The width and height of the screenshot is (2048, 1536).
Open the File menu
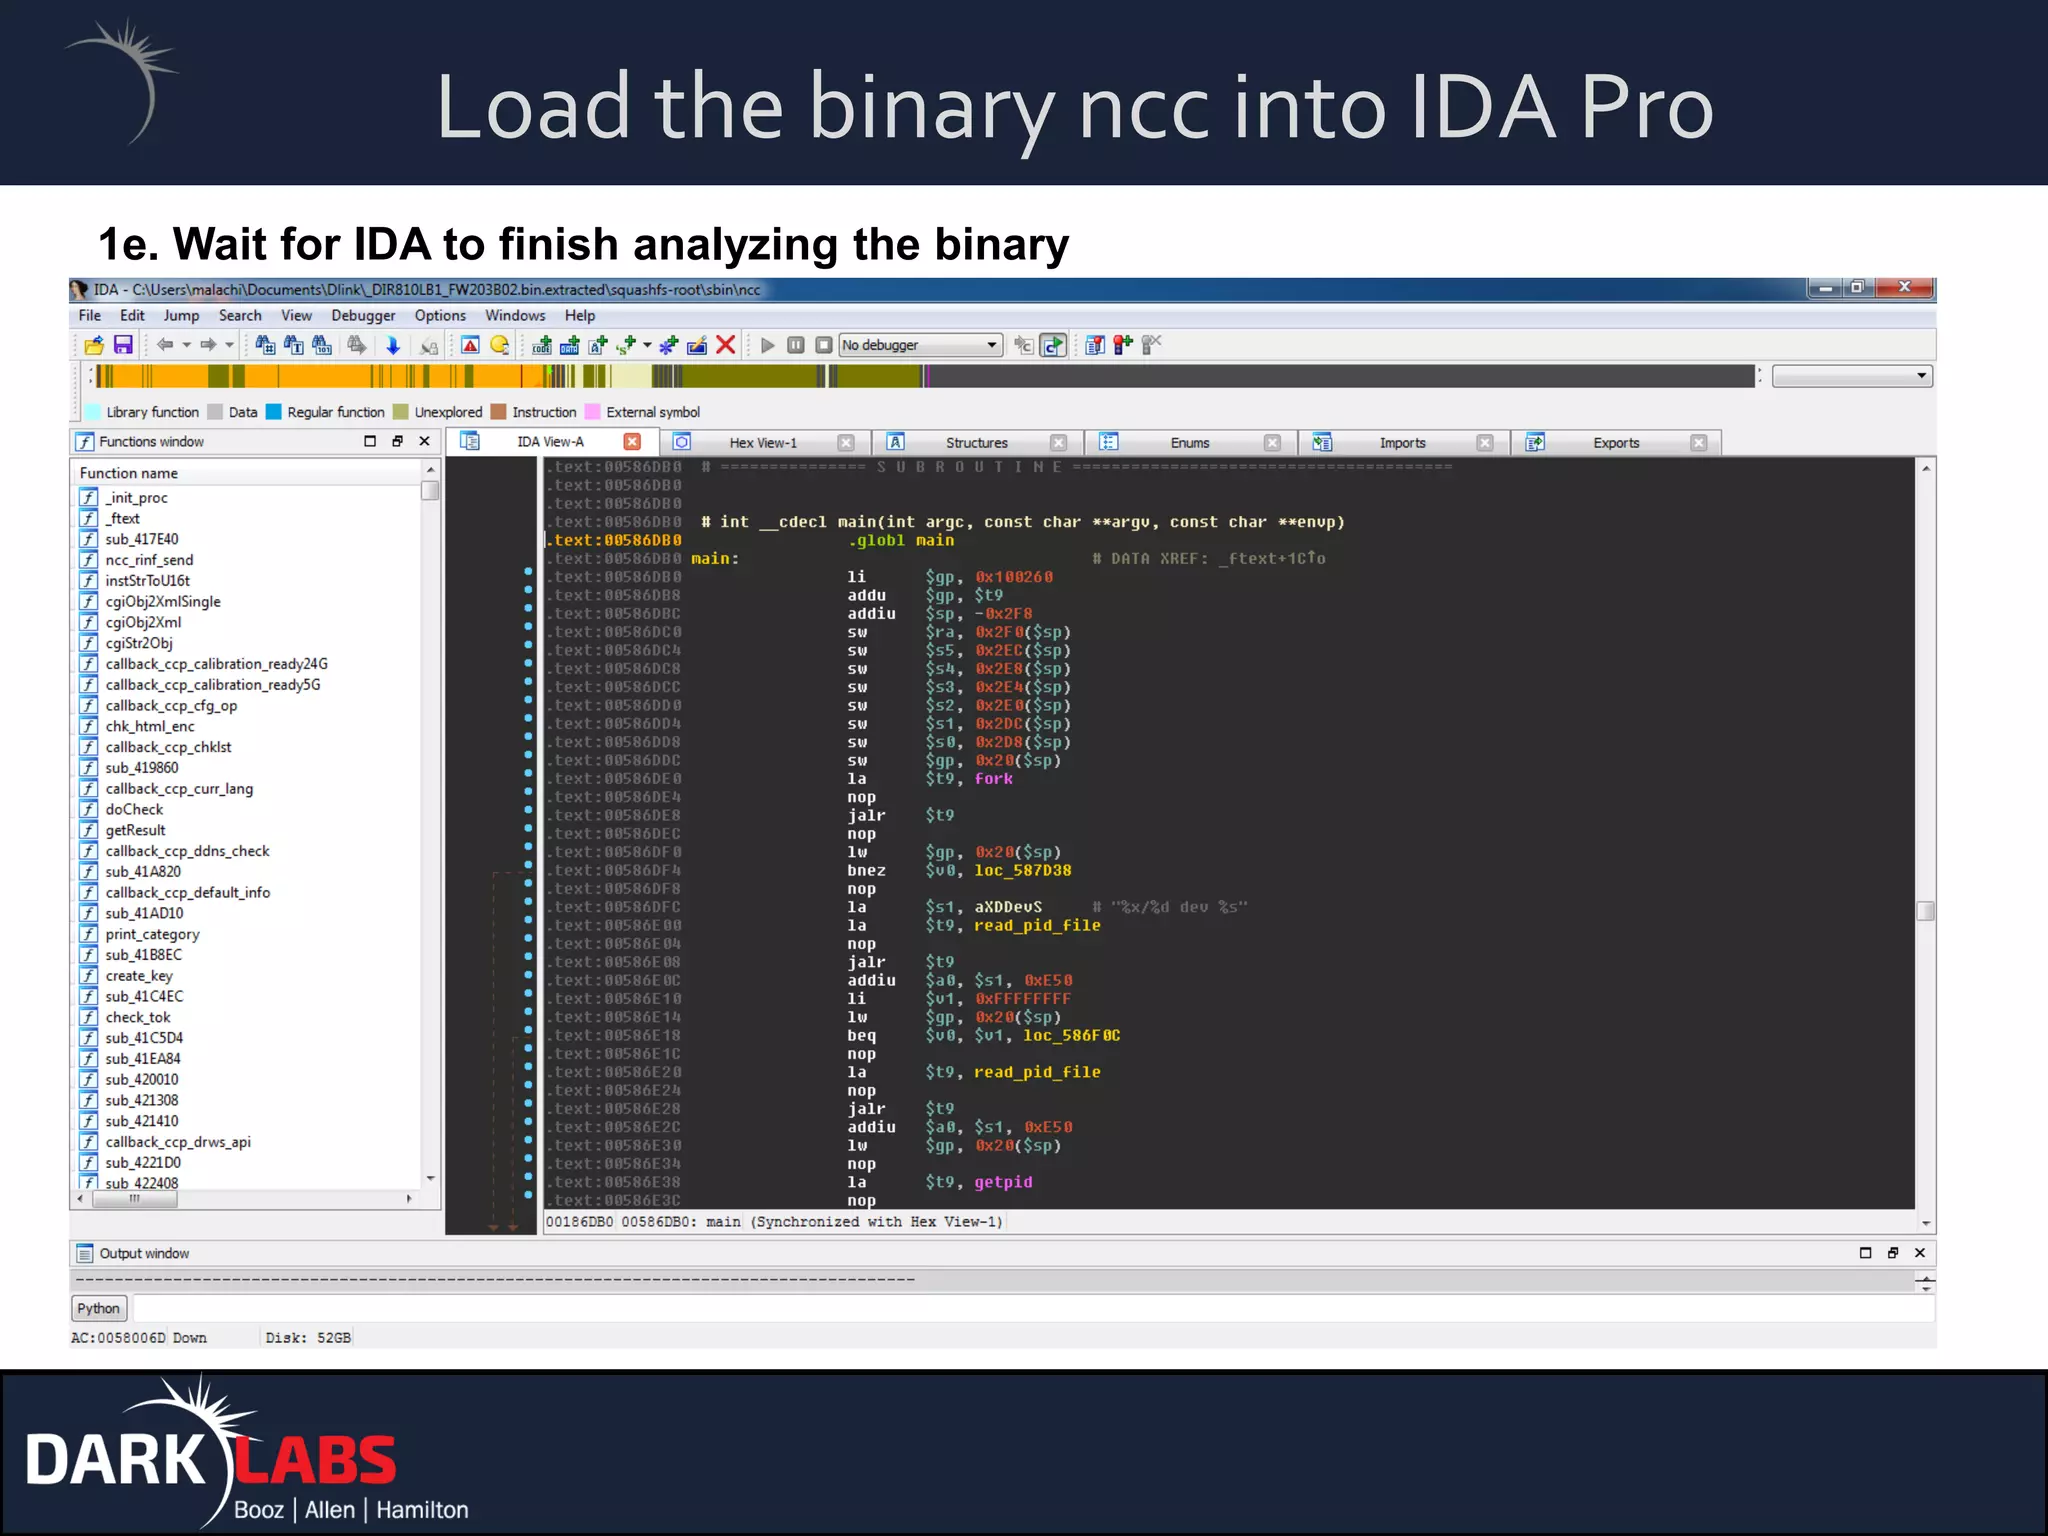click(90, 315)
